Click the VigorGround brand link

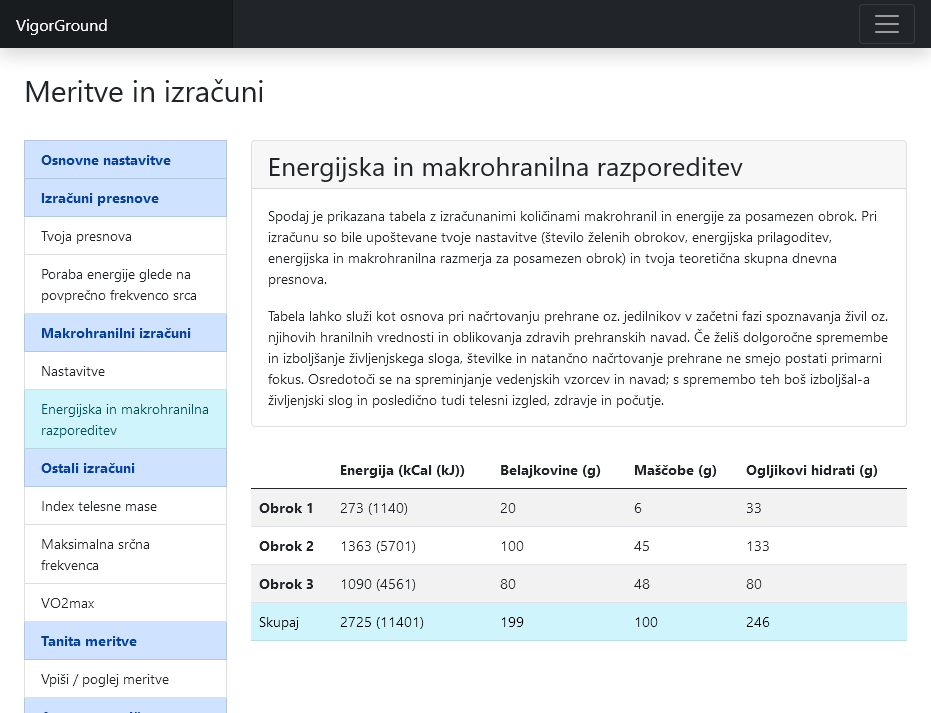coord(62,26)
